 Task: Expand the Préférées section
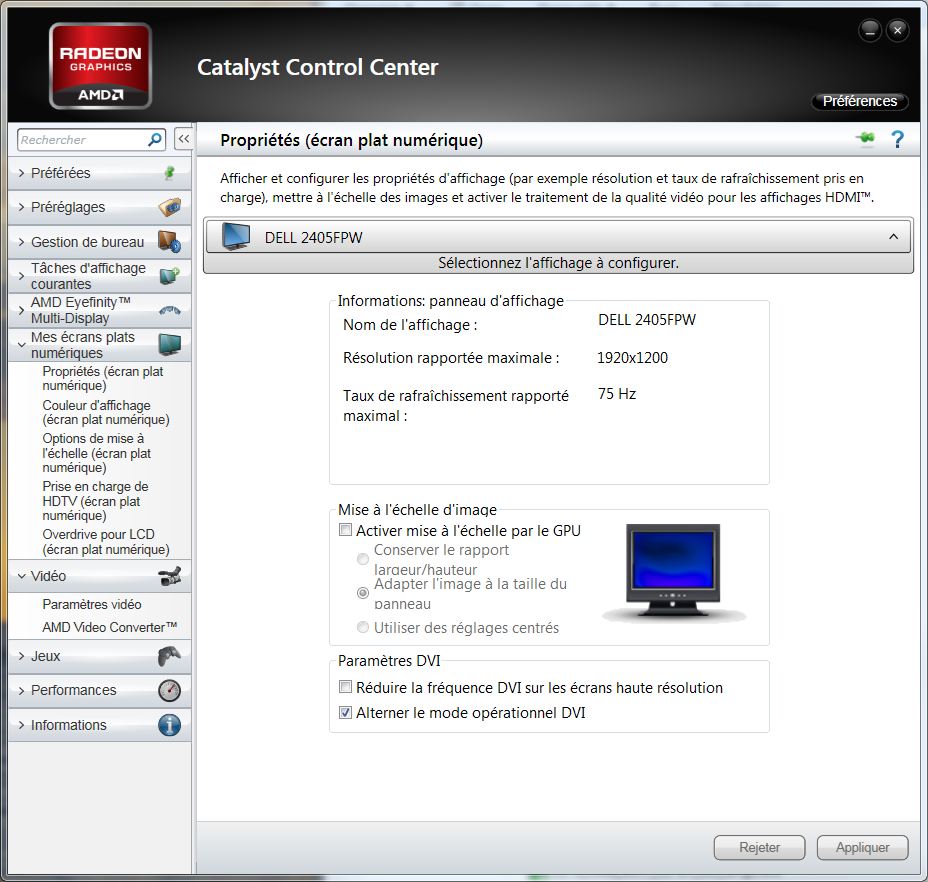coord(21,173)
